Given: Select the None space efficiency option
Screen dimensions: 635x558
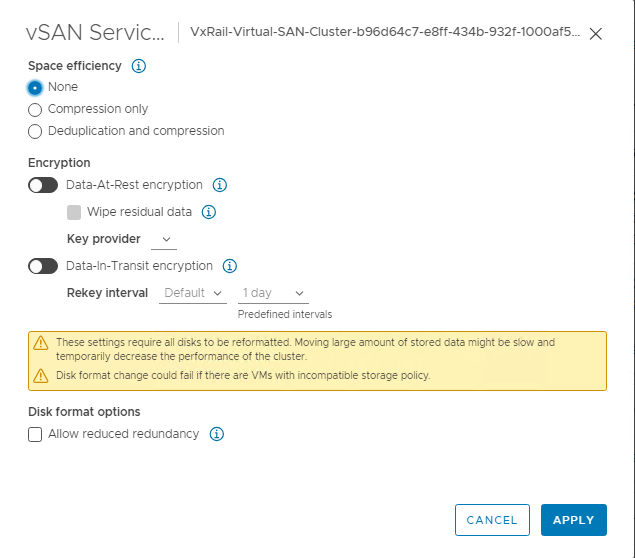Looking at the screenshot, I should tap(36, 87).
